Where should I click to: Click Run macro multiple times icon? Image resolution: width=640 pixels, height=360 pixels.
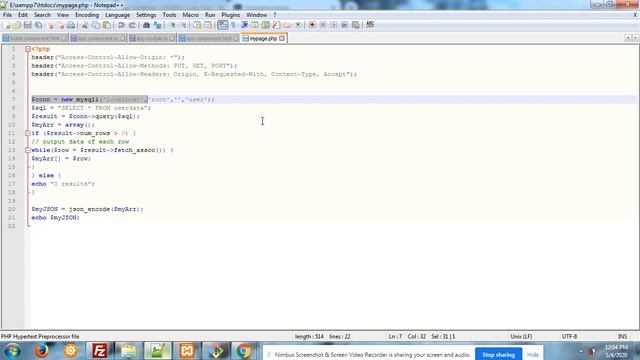(x=344, y=25)
